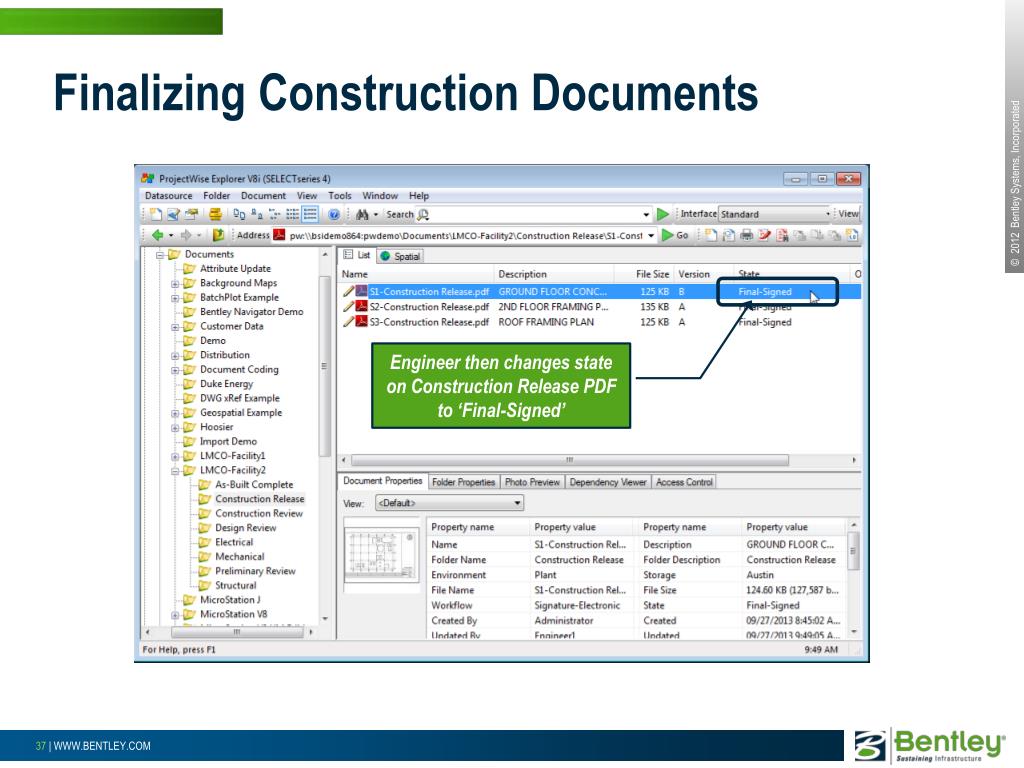Select S3-Construction Release.pdf file row
This screenshot has width=1024, height=768.
coord(600,322)
